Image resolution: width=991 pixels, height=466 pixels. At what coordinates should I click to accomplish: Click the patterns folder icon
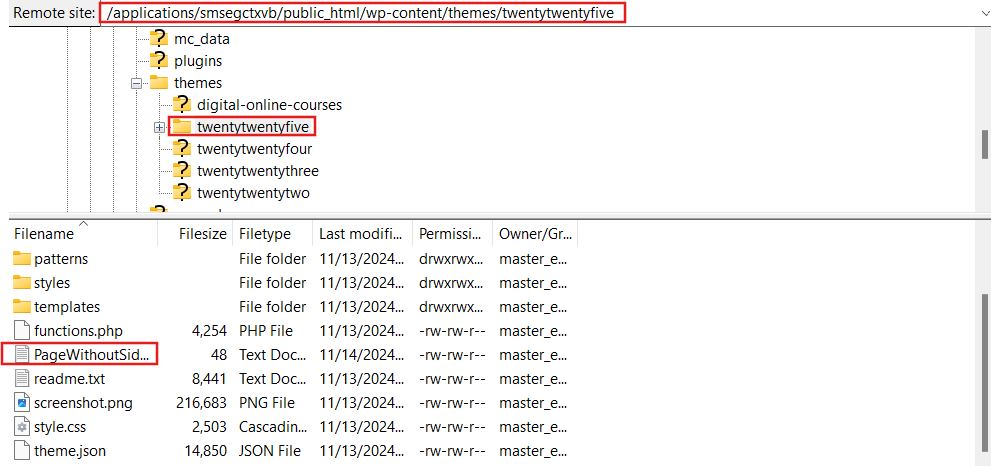(22, 258)
